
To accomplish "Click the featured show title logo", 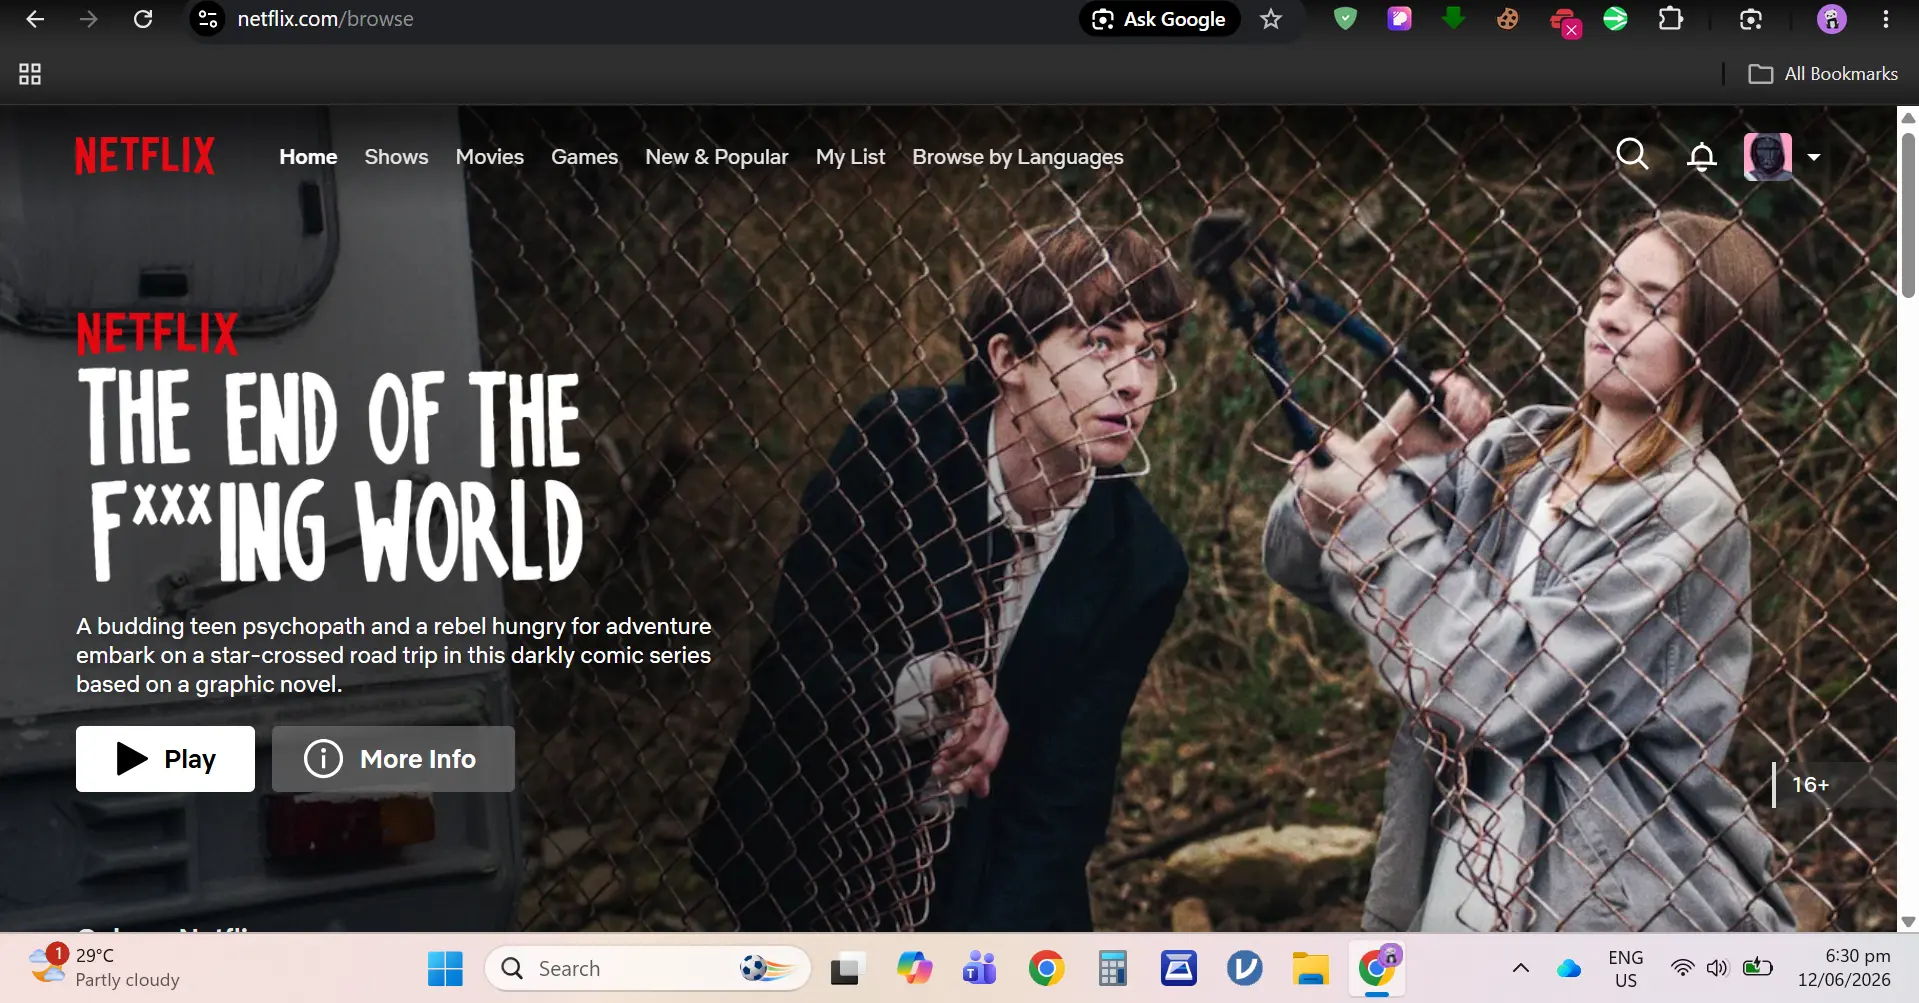I will [331, 447].
